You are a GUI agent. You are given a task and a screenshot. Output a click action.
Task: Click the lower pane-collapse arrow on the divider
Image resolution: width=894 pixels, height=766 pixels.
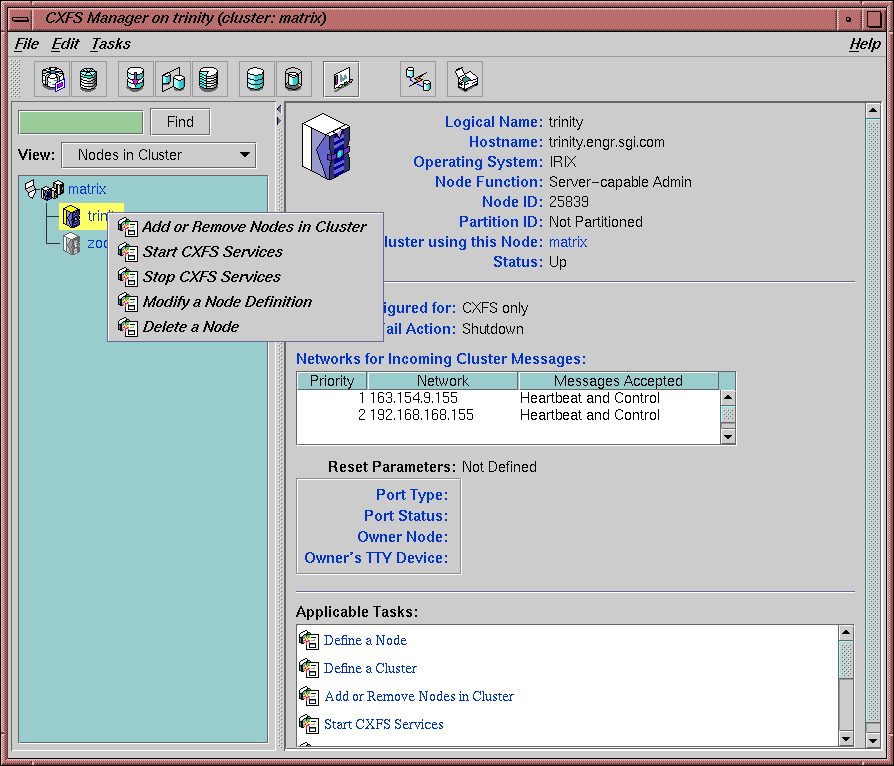(x=279, y=121)
